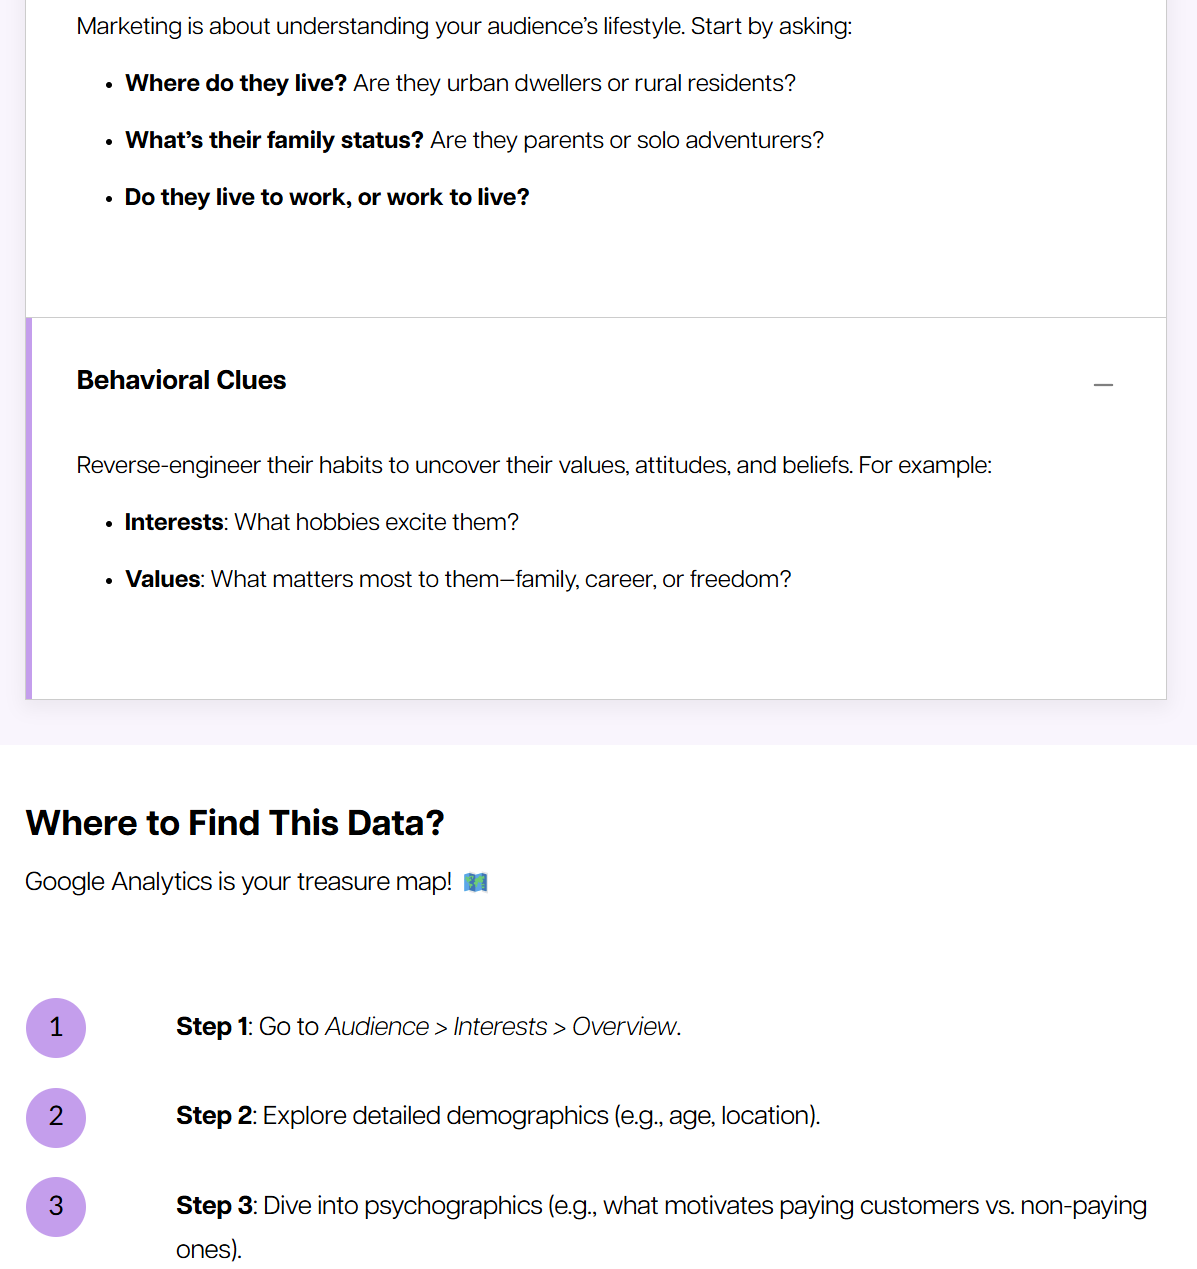Click the purple number 3 step circle
This screenshot has width=1197, height=1269.
56,1206
